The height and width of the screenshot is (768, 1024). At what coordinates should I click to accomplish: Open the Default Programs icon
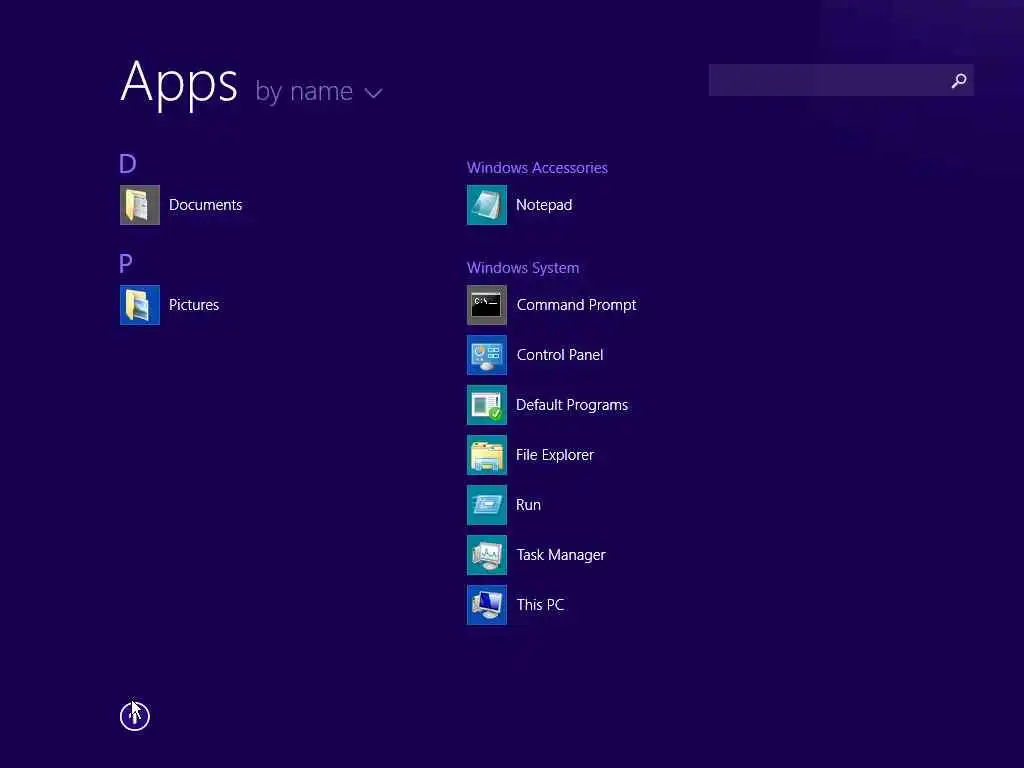coord(487,405)
